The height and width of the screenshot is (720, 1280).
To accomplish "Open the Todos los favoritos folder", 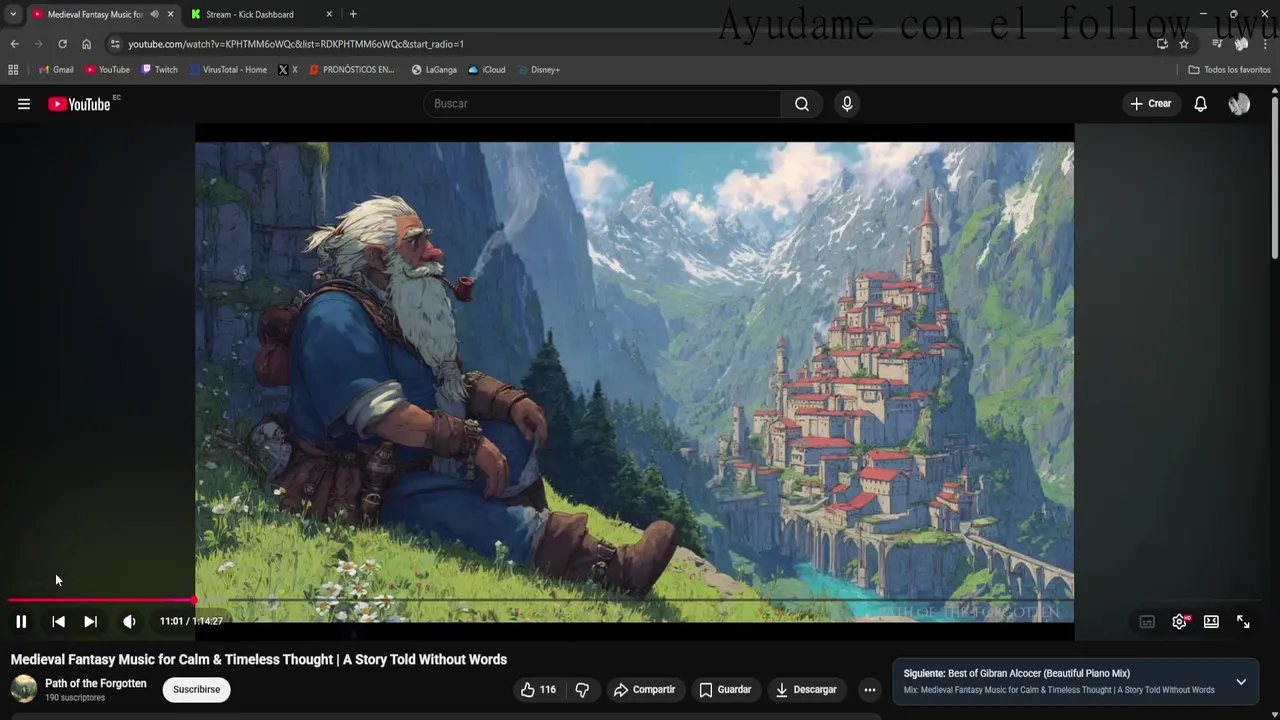I will coord(1229,70).
